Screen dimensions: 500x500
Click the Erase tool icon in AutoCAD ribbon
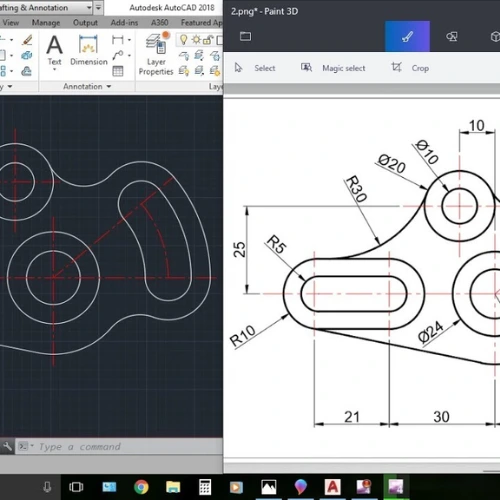coord(27,40)
